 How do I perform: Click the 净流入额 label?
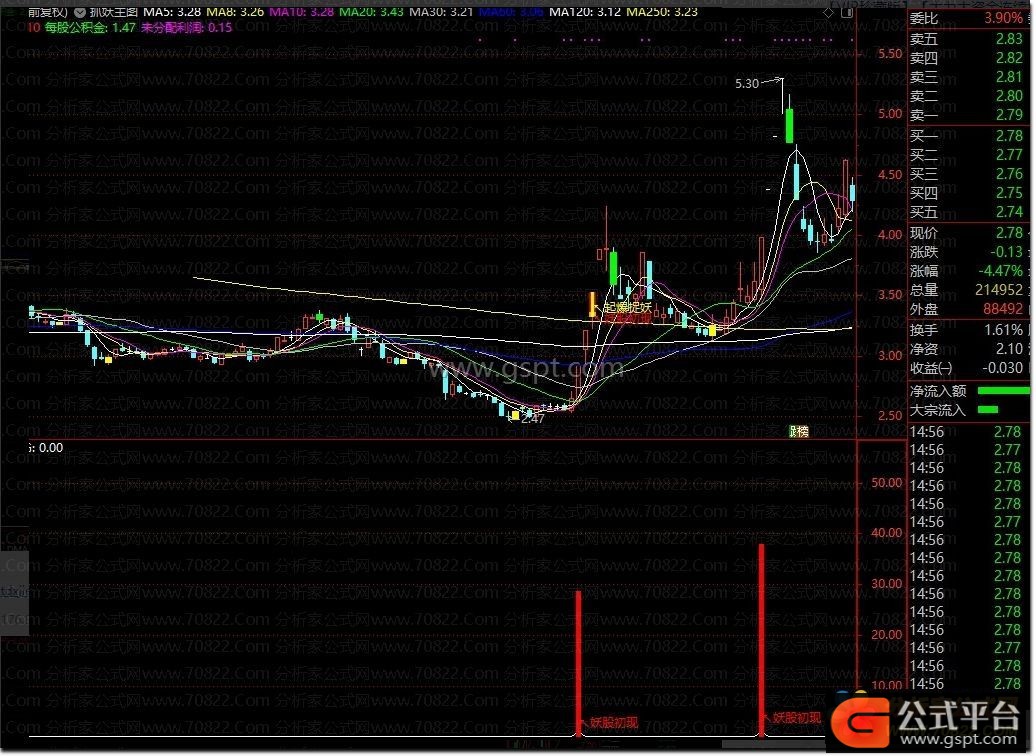coord(938,391)
